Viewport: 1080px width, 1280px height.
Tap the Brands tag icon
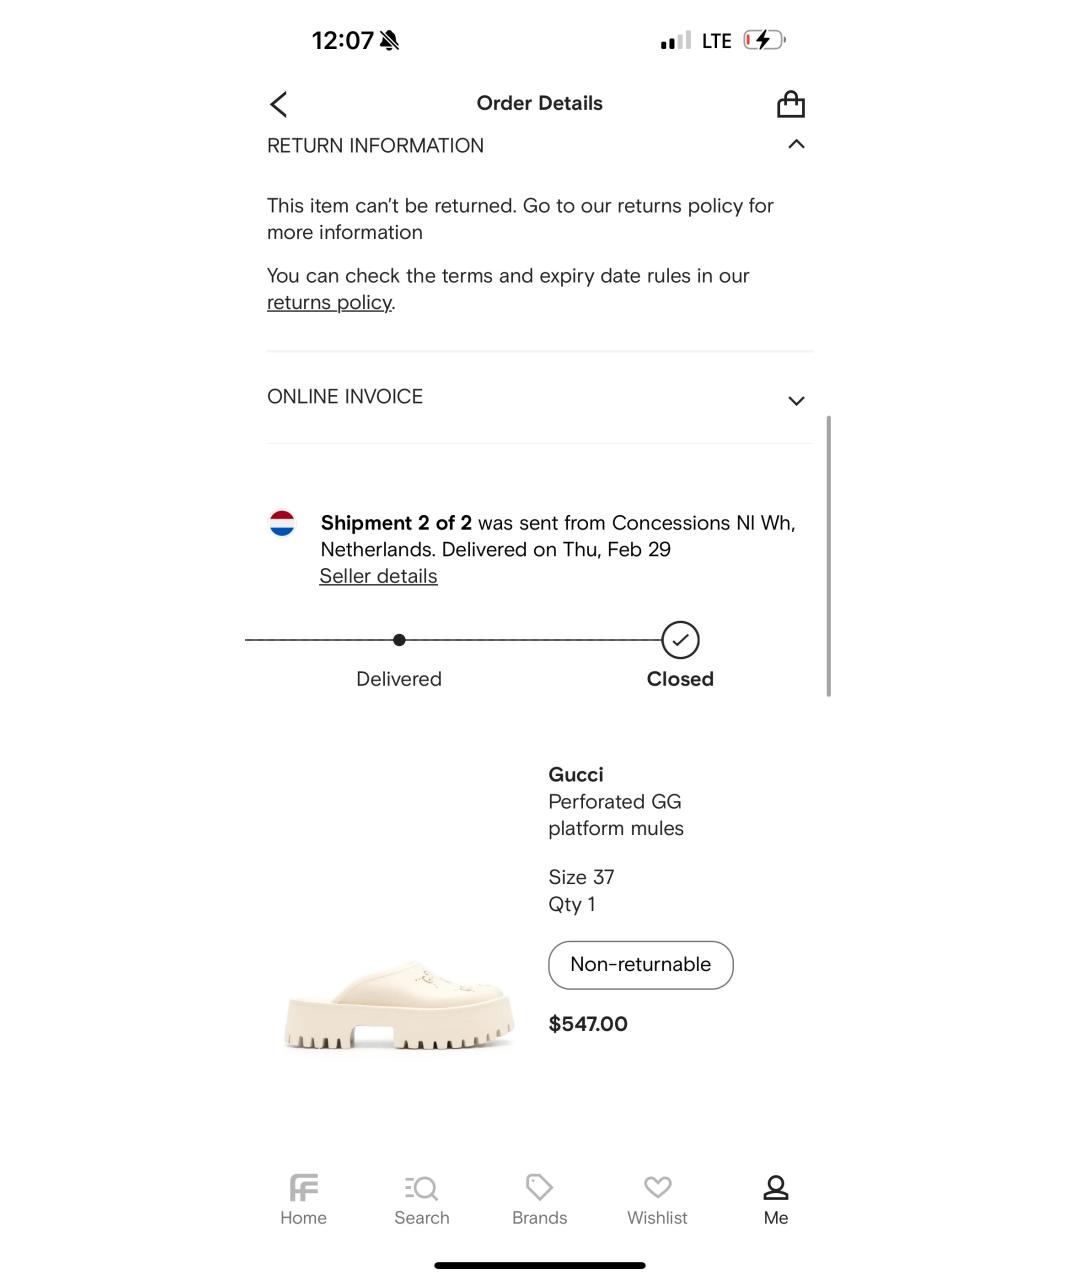coord(539,1187)
